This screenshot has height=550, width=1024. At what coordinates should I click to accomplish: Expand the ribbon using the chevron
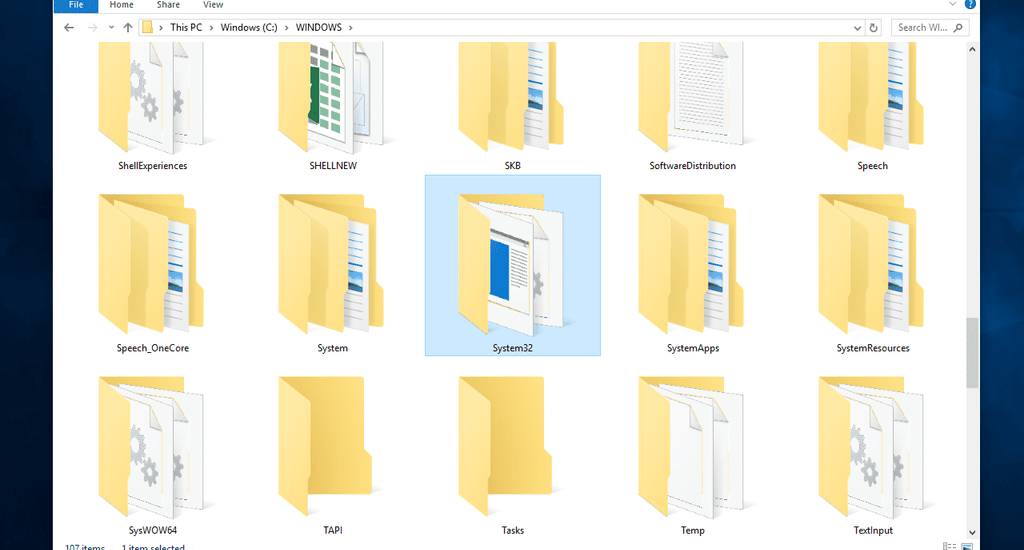955,5
